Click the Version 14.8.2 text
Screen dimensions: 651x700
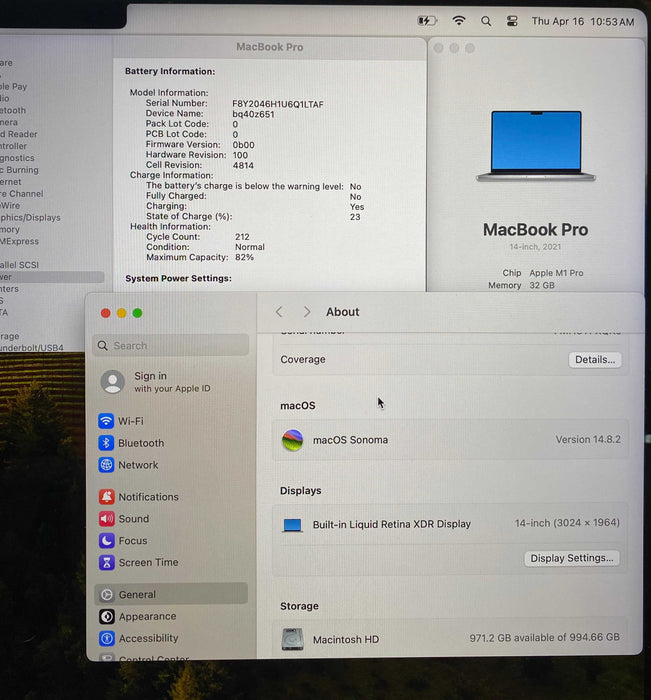[x=588, y=439]
